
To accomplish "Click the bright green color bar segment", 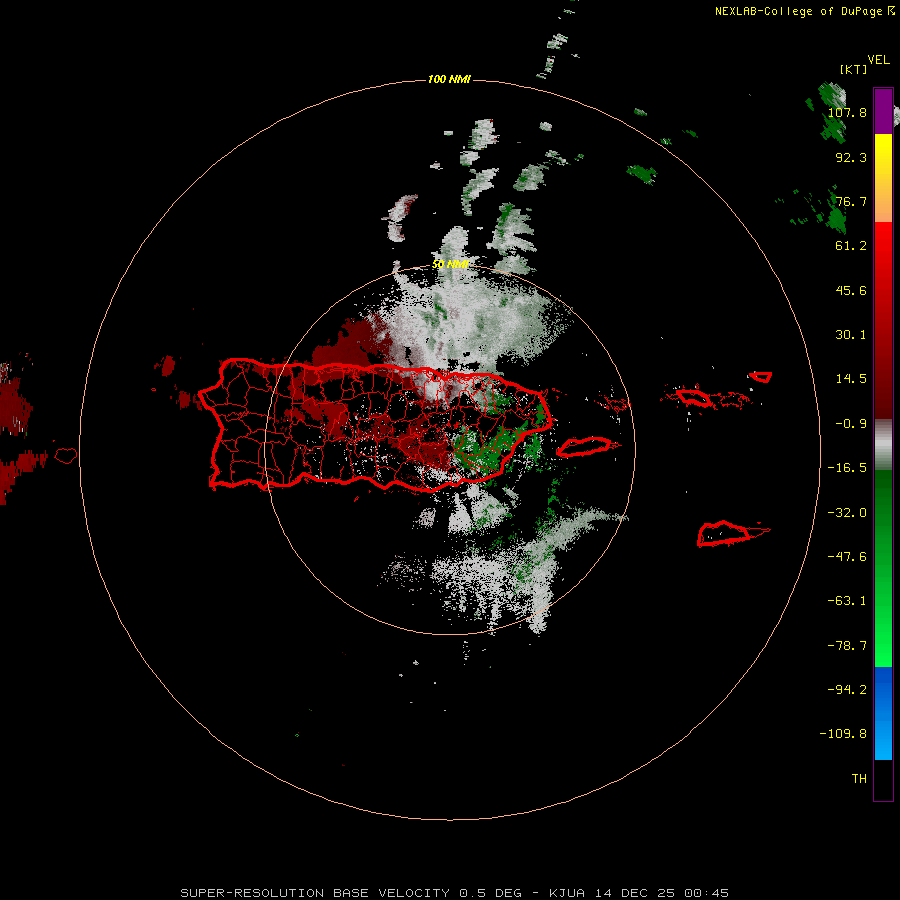I will click(883, 568).
